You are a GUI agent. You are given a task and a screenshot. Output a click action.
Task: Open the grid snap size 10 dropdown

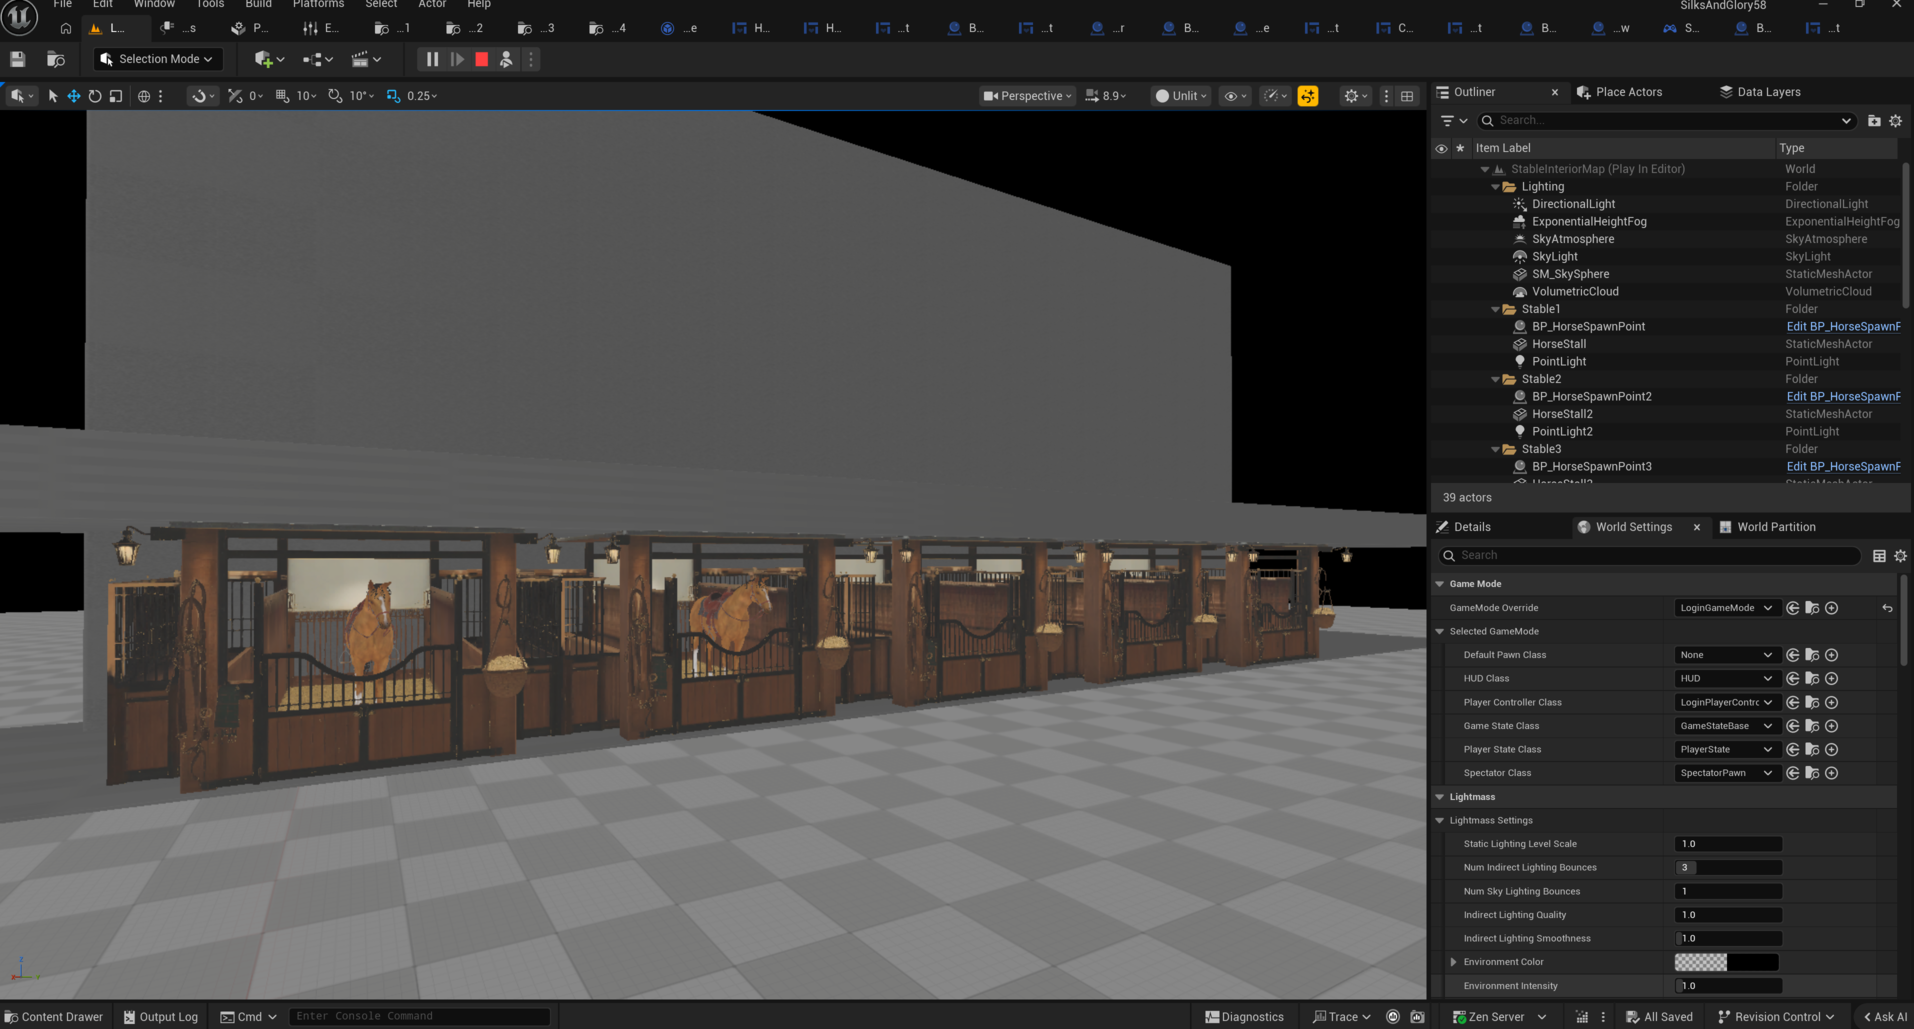[306, 96]
